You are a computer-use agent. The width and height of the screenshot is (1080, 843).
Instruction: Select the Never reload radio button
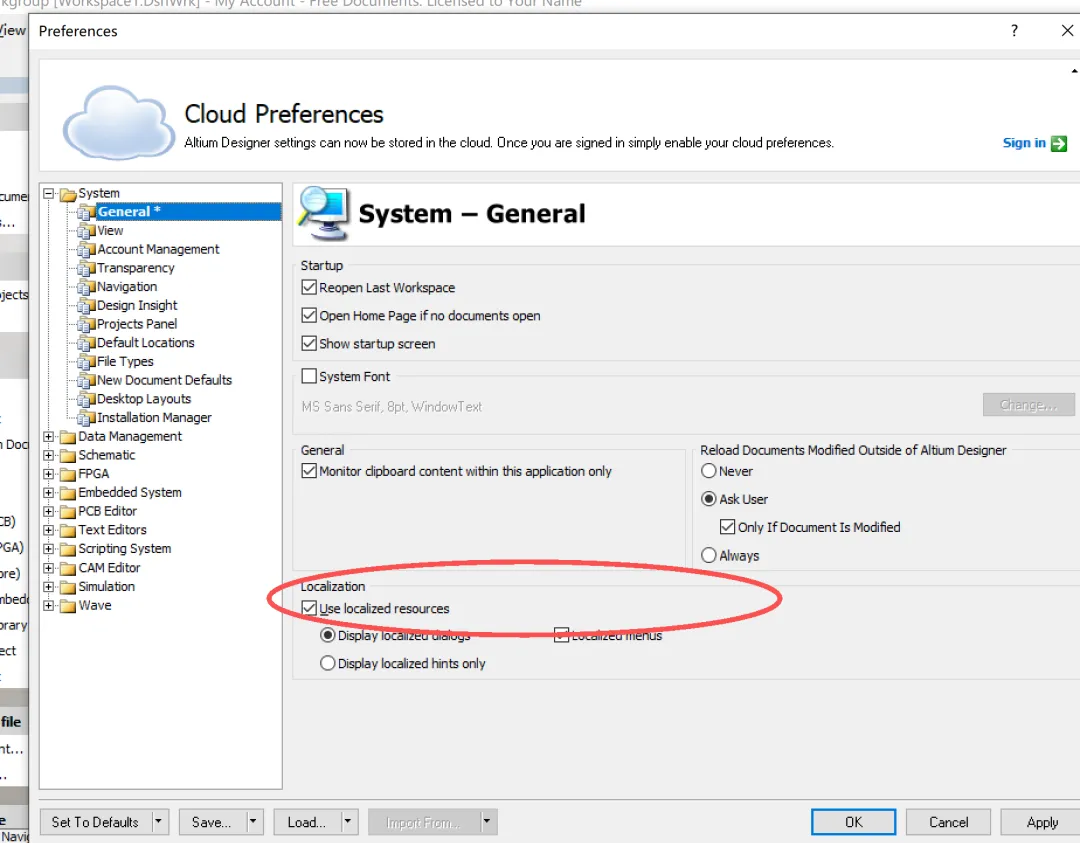tap(709, 471)
